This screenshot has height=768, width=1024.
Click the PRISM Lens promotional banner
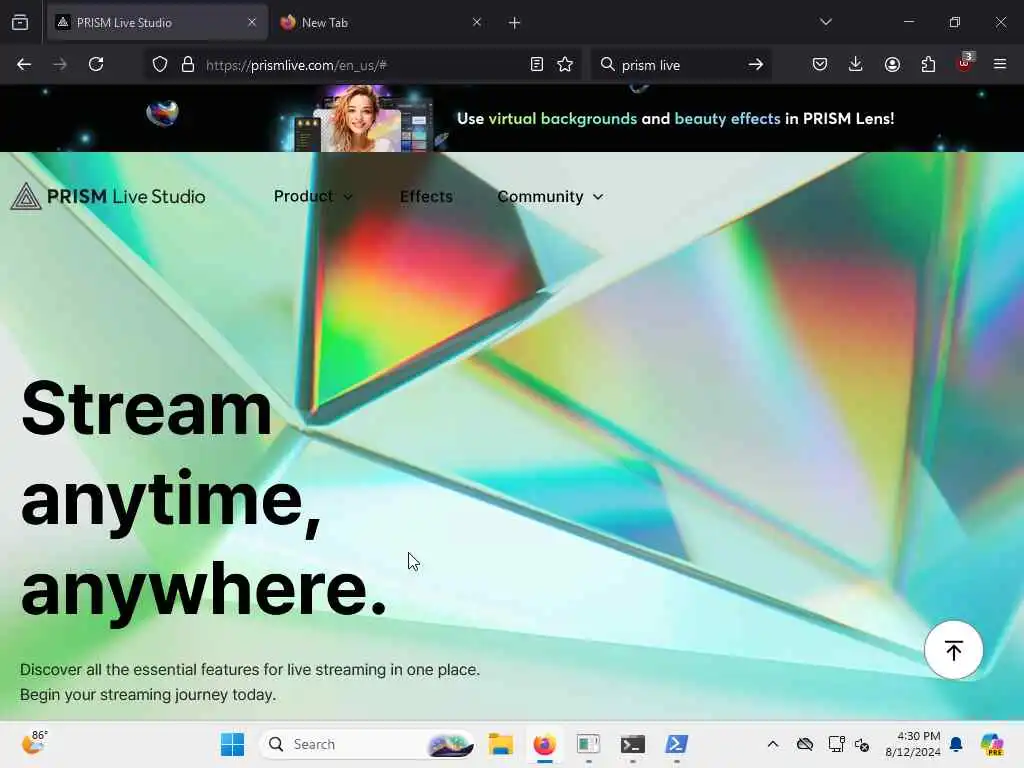point(512,118)
